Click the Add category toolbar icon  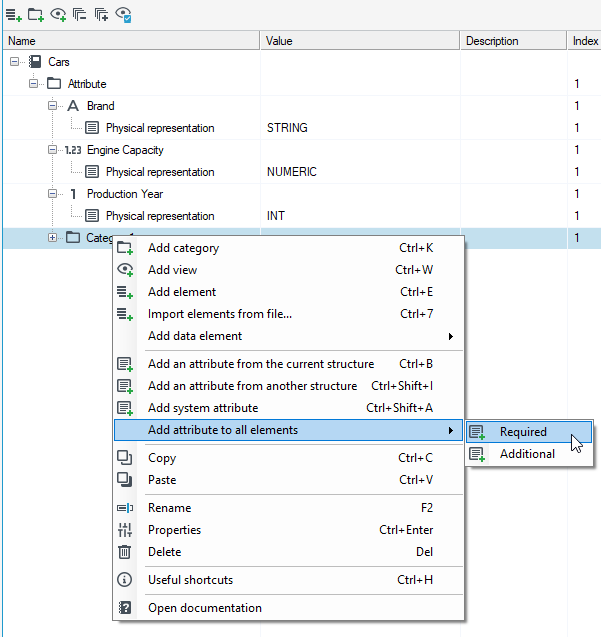(35, 15)
